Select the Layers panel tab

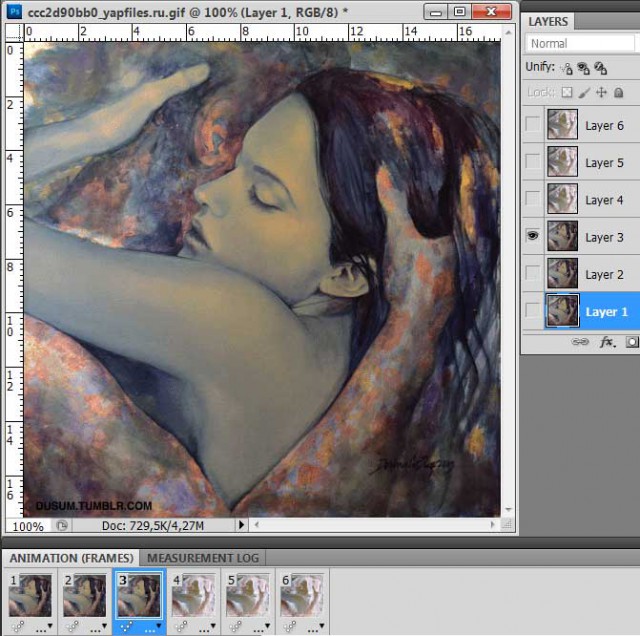(548, 21)
